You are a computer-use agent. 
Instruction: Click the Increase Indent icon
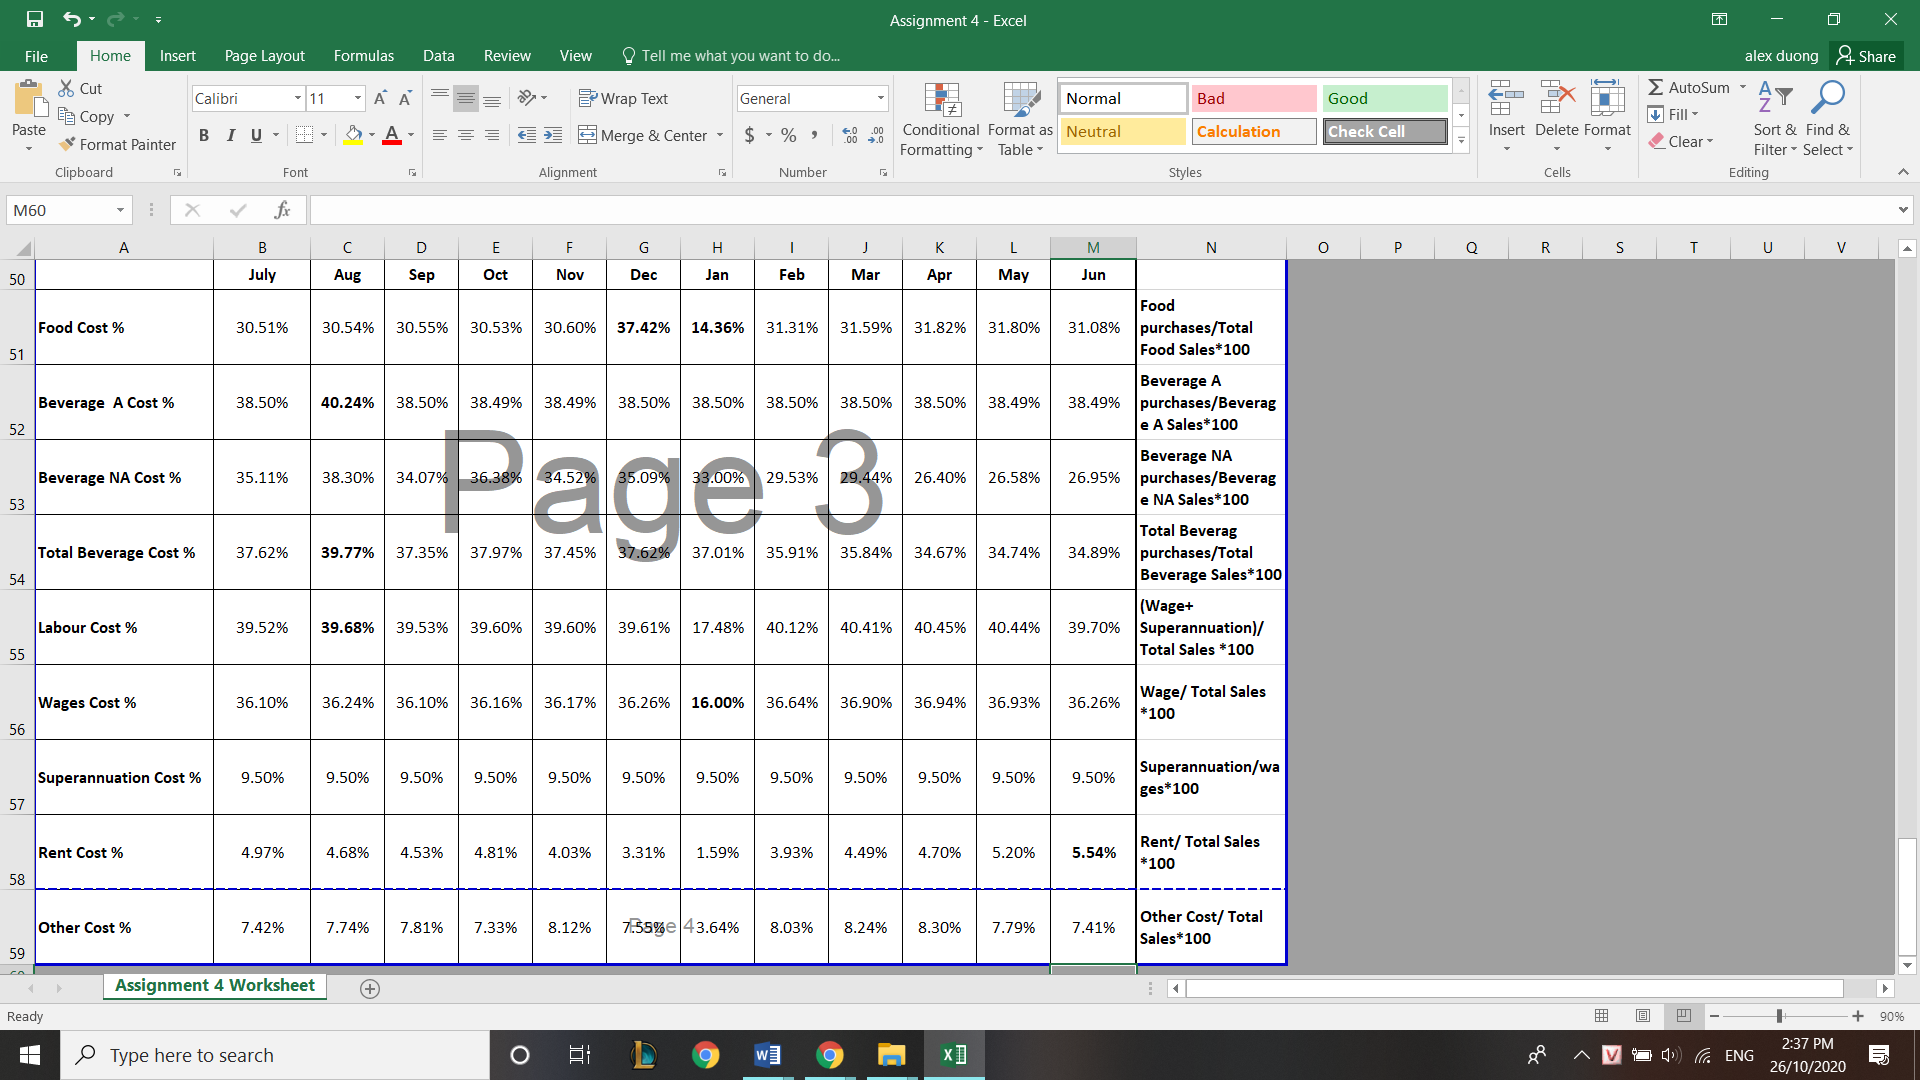[x=553, y=135]
